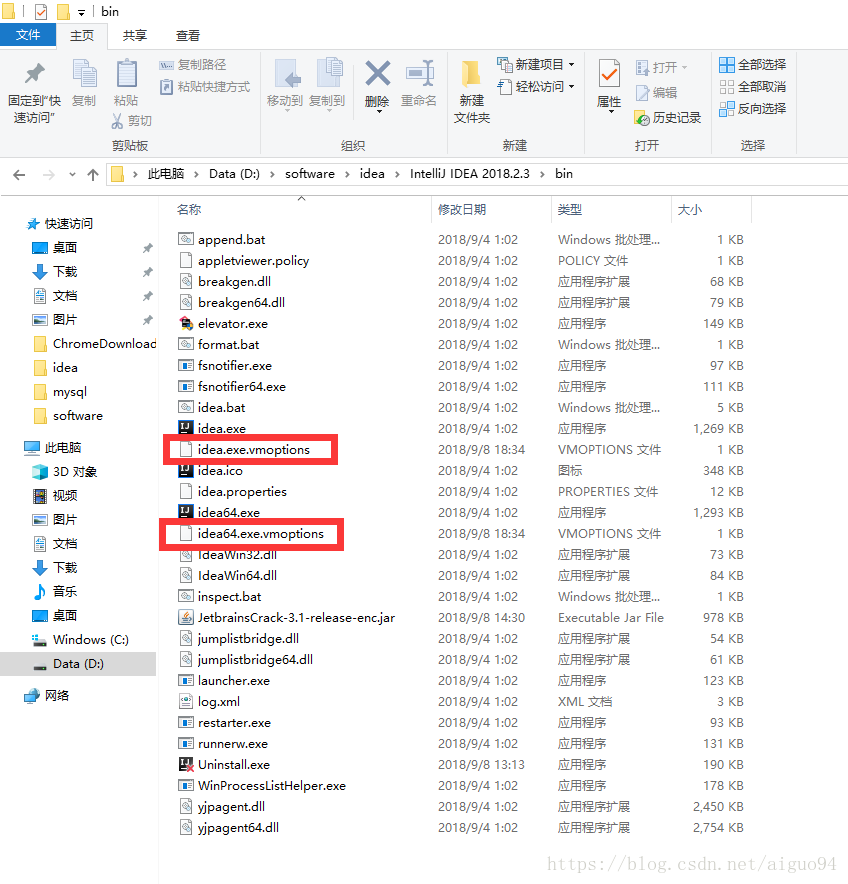The width and height of the screenshot is (848, 884).
Task: Select the idea.exe file icon
Action: point(186,428)
